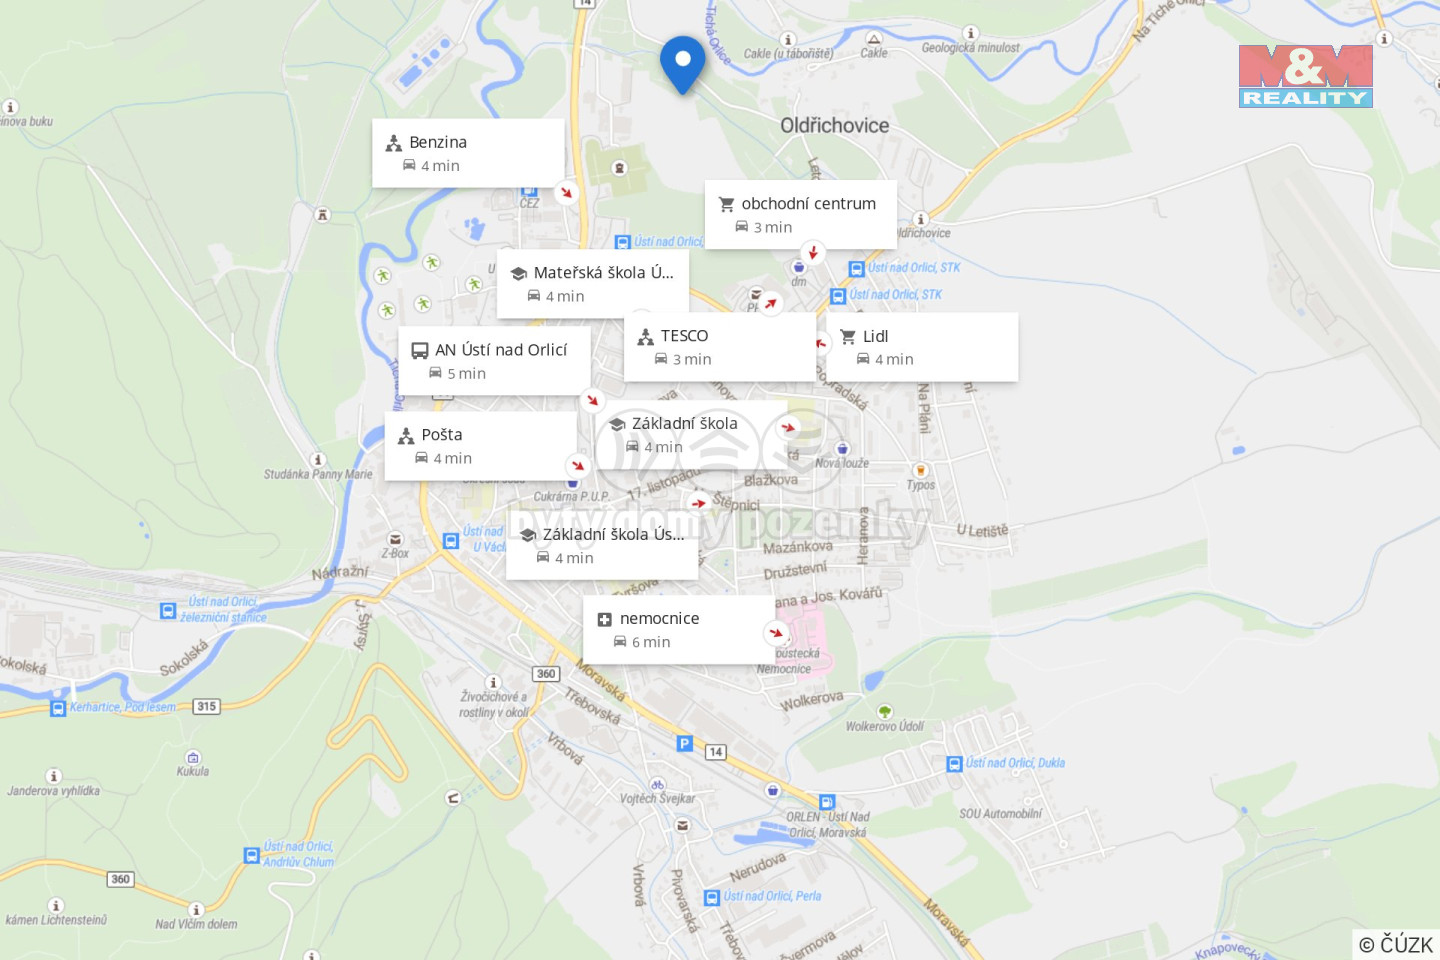1440x960 pixels.
Task: Select the Pošta place card
Action: click(481, 446)
